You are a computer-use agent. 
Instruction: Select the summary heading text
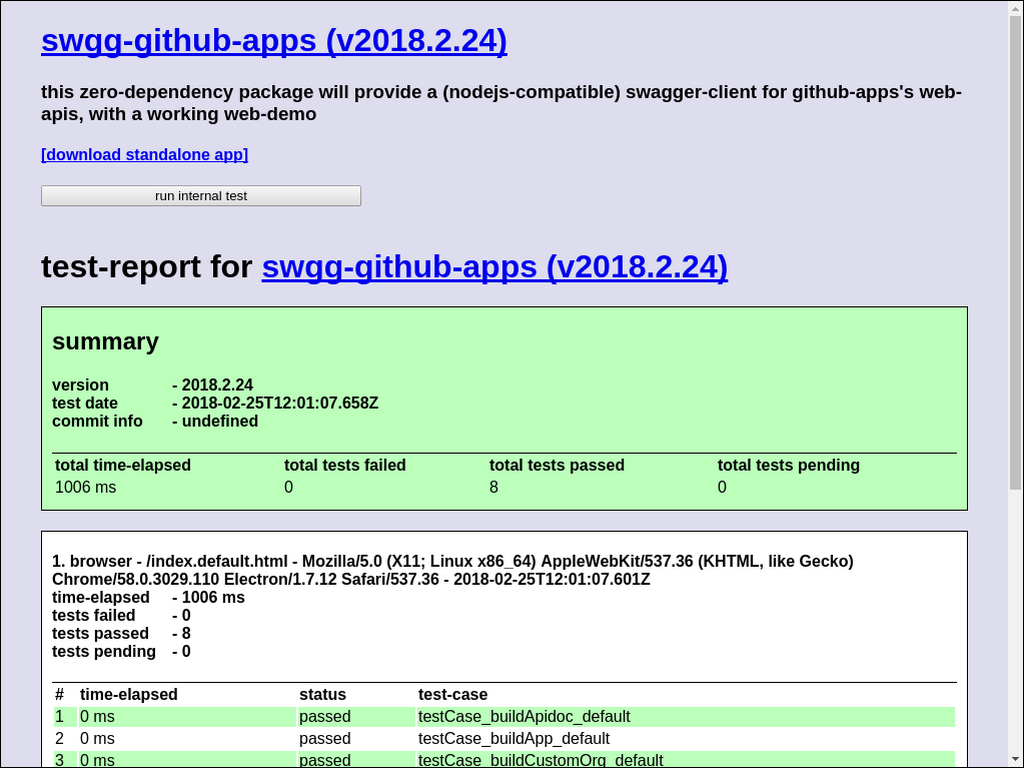[105, 342]
